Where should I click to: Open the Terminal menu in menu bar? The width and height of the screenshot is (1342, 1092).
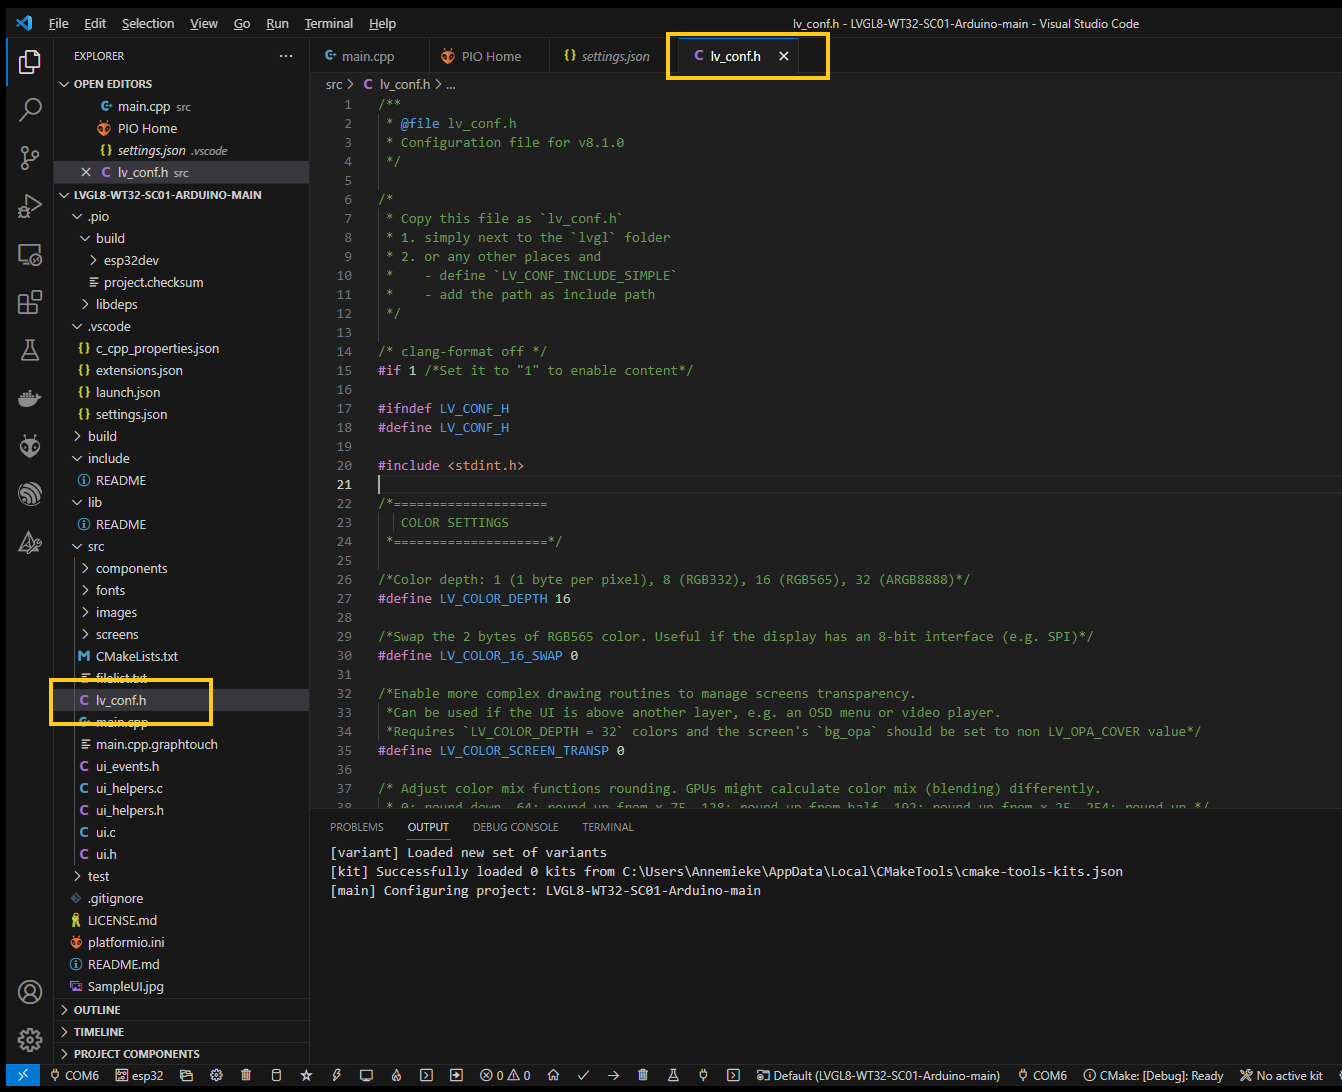pyautogui.click(x=329, y=23)
